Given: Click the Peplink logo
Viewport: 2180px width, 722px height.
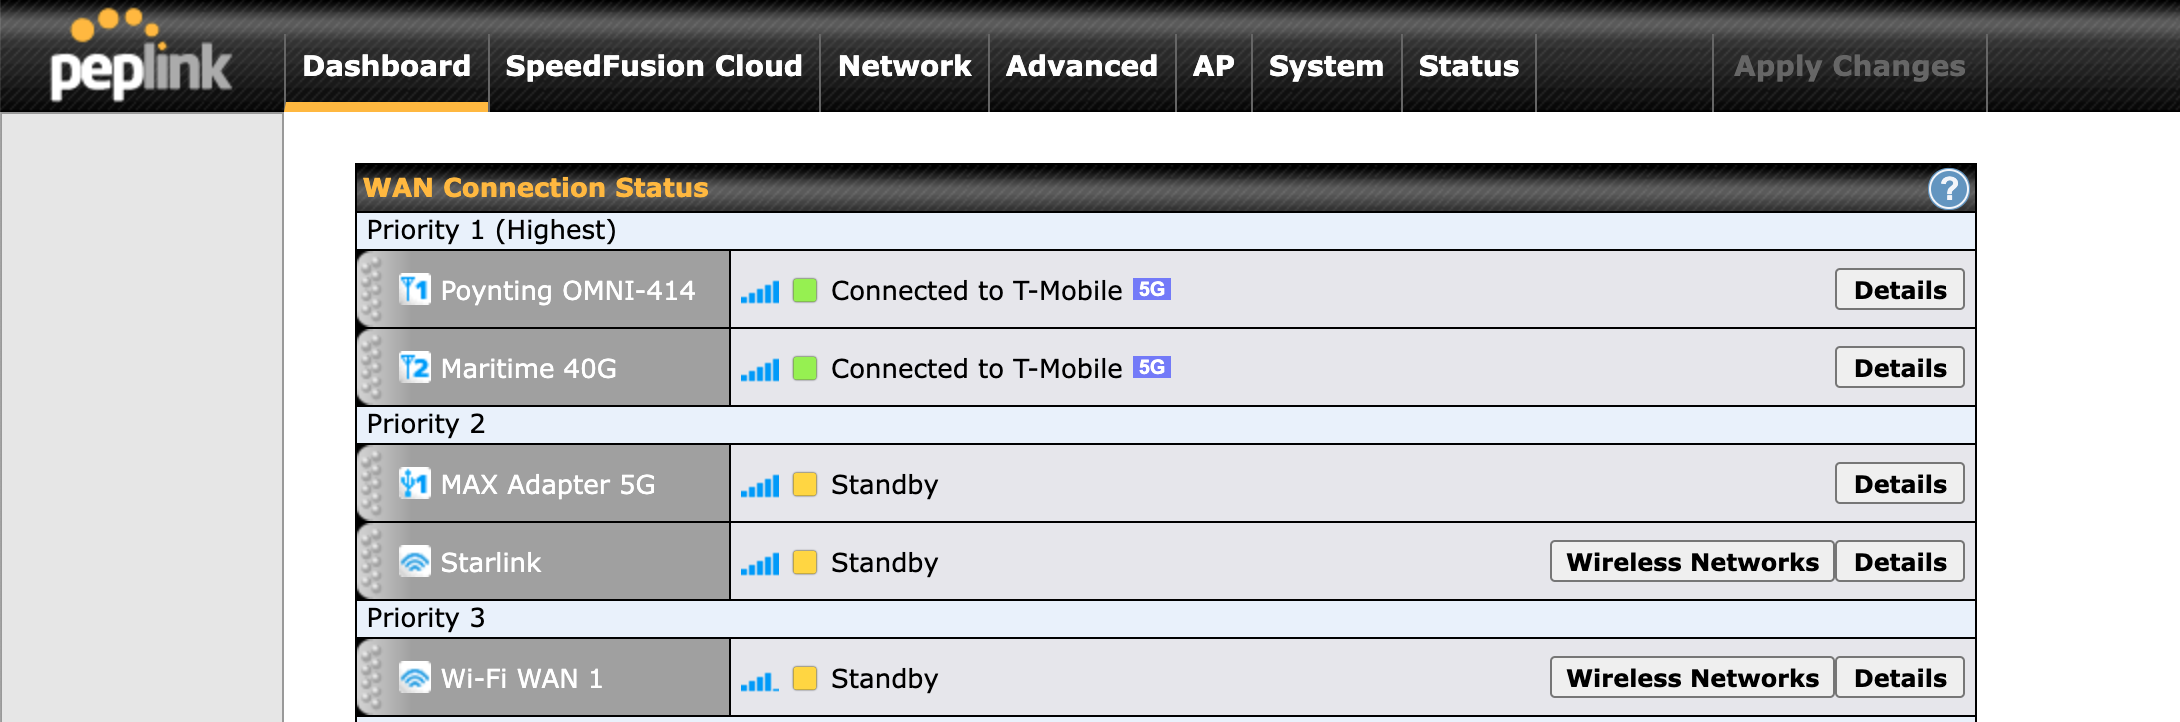Looking at the screenshot, I should click(141, 55).
